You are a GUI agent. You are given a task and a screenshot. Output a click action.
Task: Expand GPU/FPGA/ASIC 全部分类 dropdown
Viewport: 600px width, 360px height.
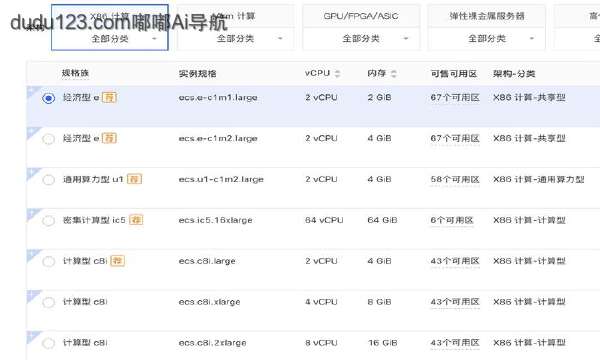pyautogui.click(x=361, y=39)
